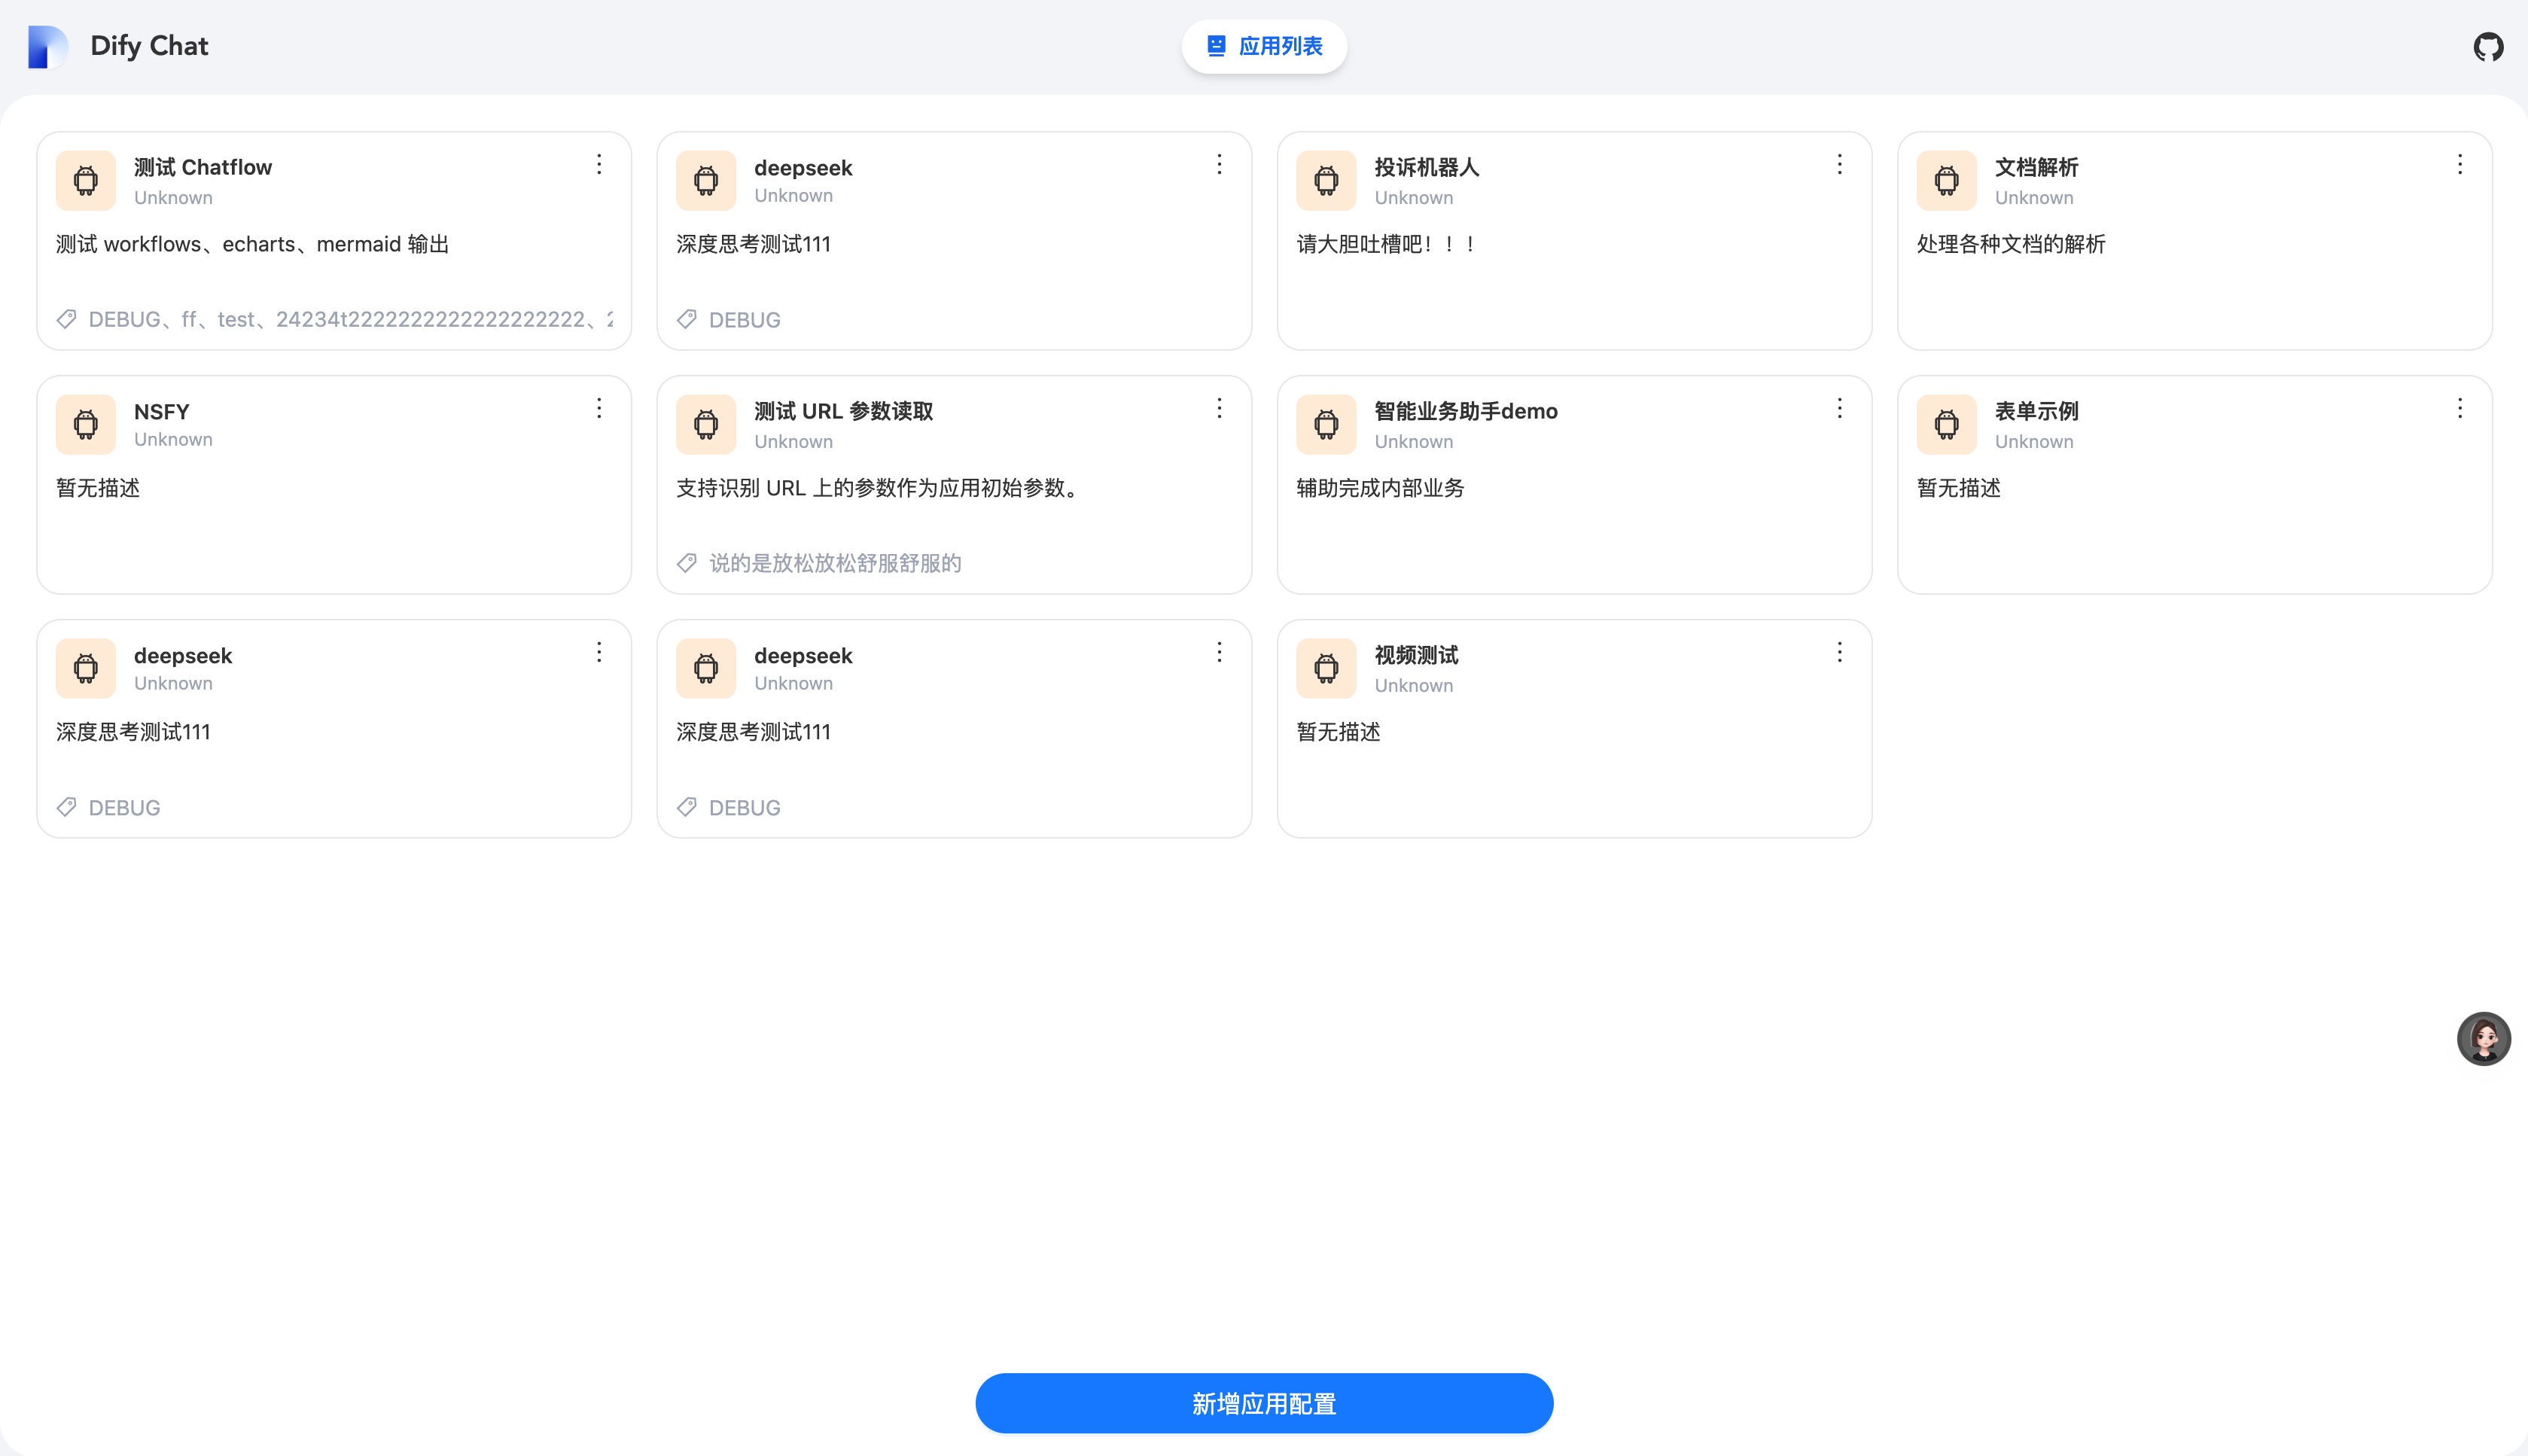Screen dimensions: 2528x1456
Task: Click the 新增应用配置 button
Action: [1264, 1403]
